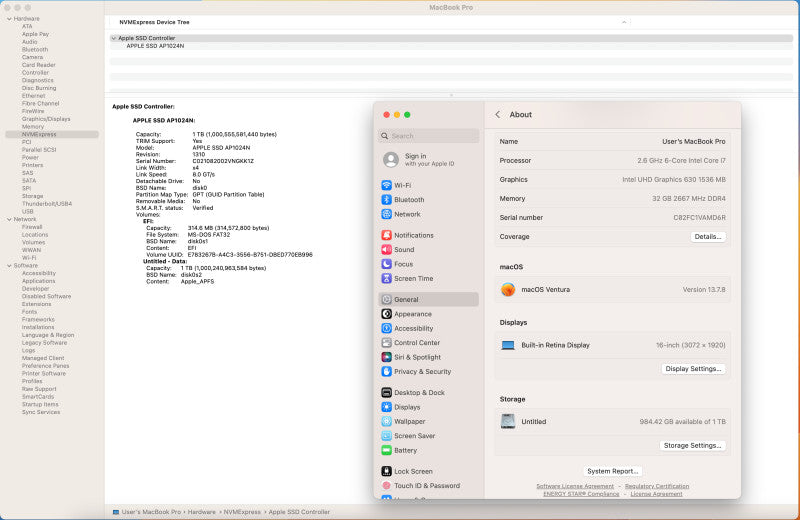The width and height of the screenshot is (800, 520).
Task: Select APPLE SSD AP1024N device row
Action: [451, 46]
